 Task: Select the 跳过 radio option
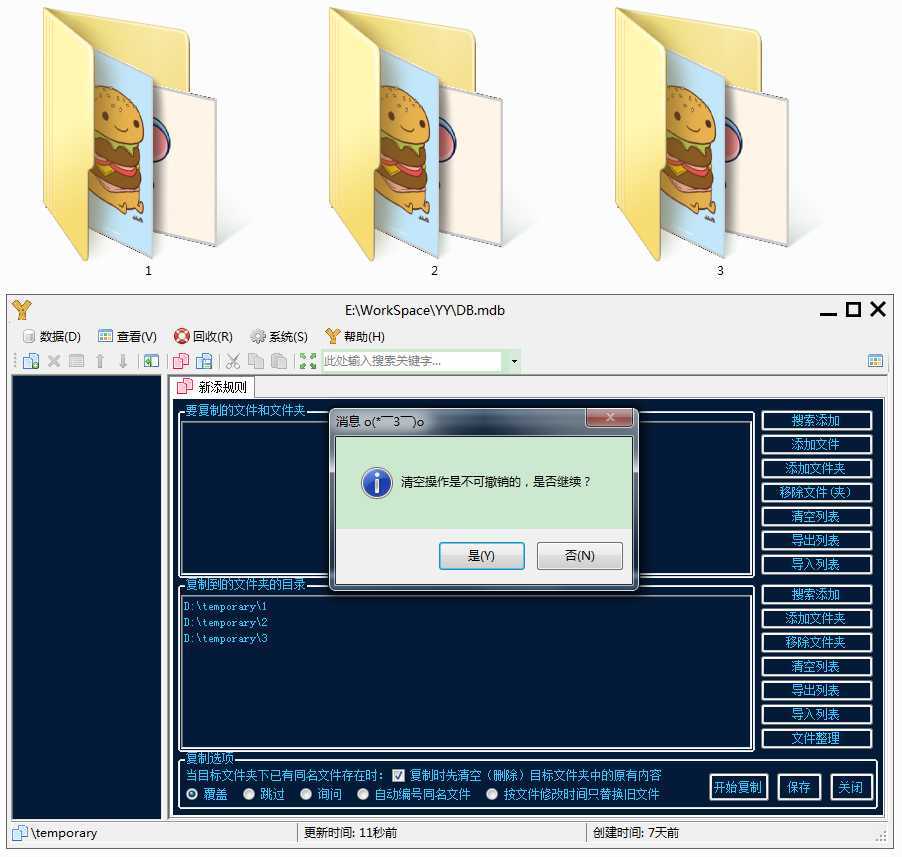click(249, 794)
